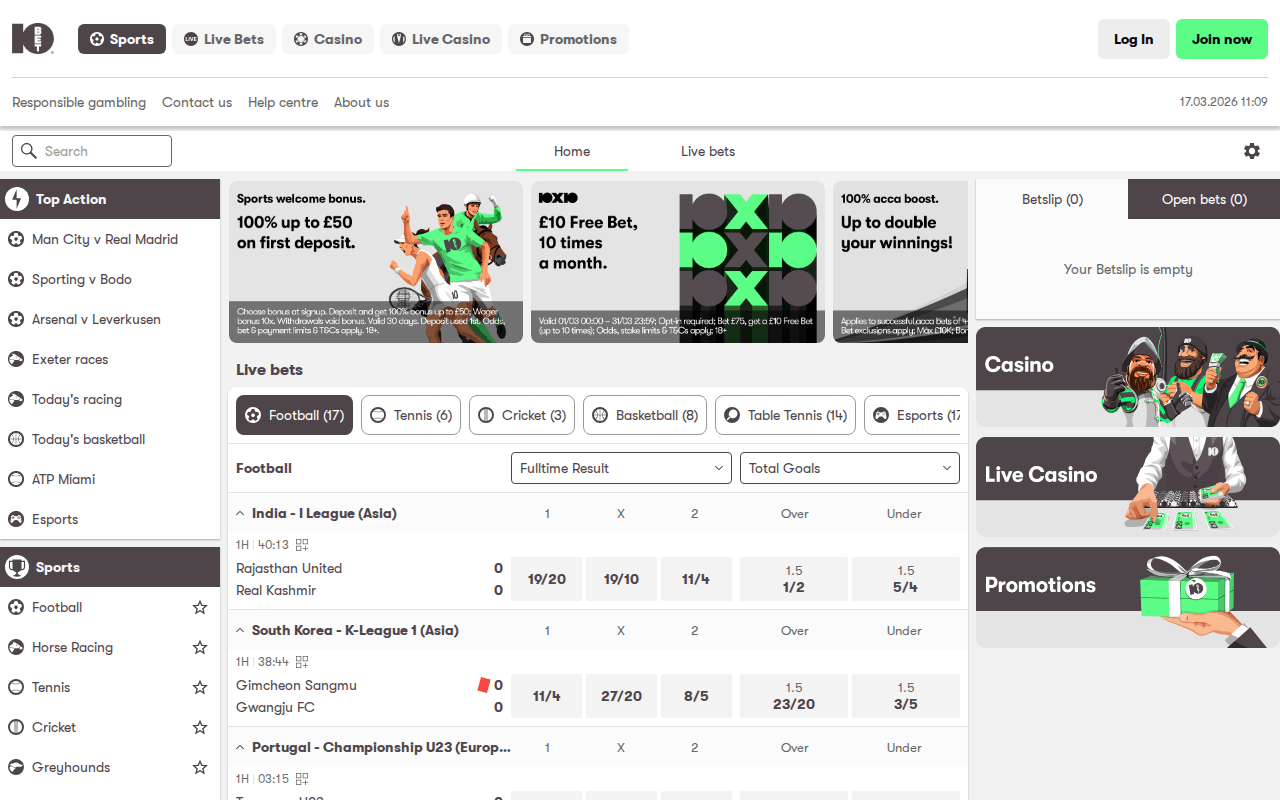Toggle the star next to Horse Racing
Image resolution: width=1280 pixels, height=800 pixels.
[199, 647]
